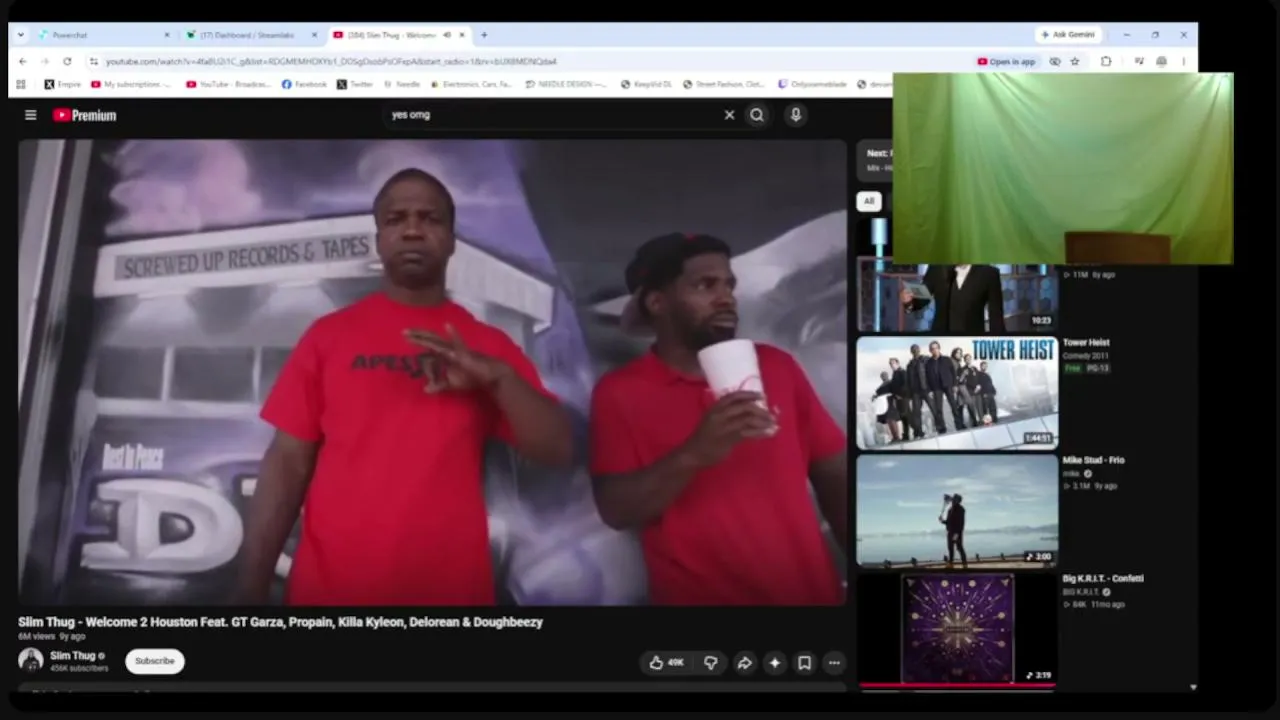Open Slim Thug channel avatar
Viewport: 1280px width, 720px height.
pos(31,660)
